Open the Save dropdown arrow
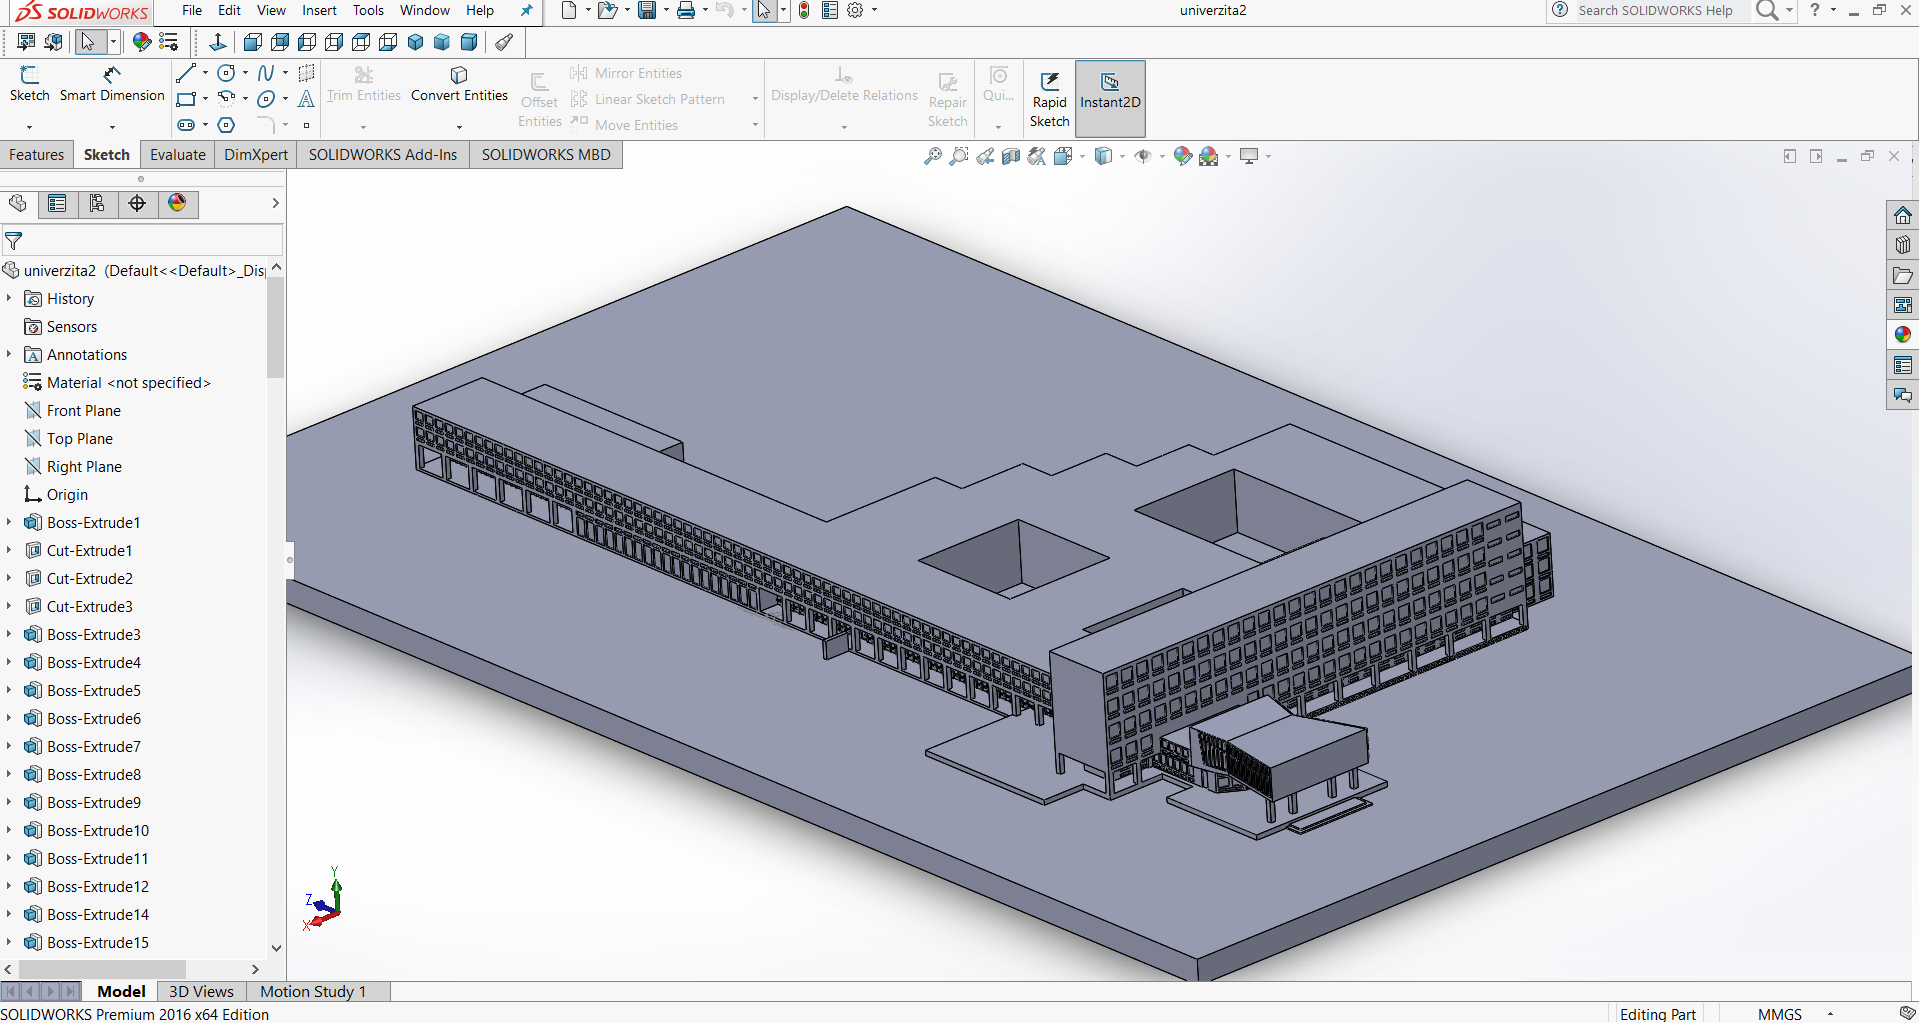 click(x=666, y=10)
